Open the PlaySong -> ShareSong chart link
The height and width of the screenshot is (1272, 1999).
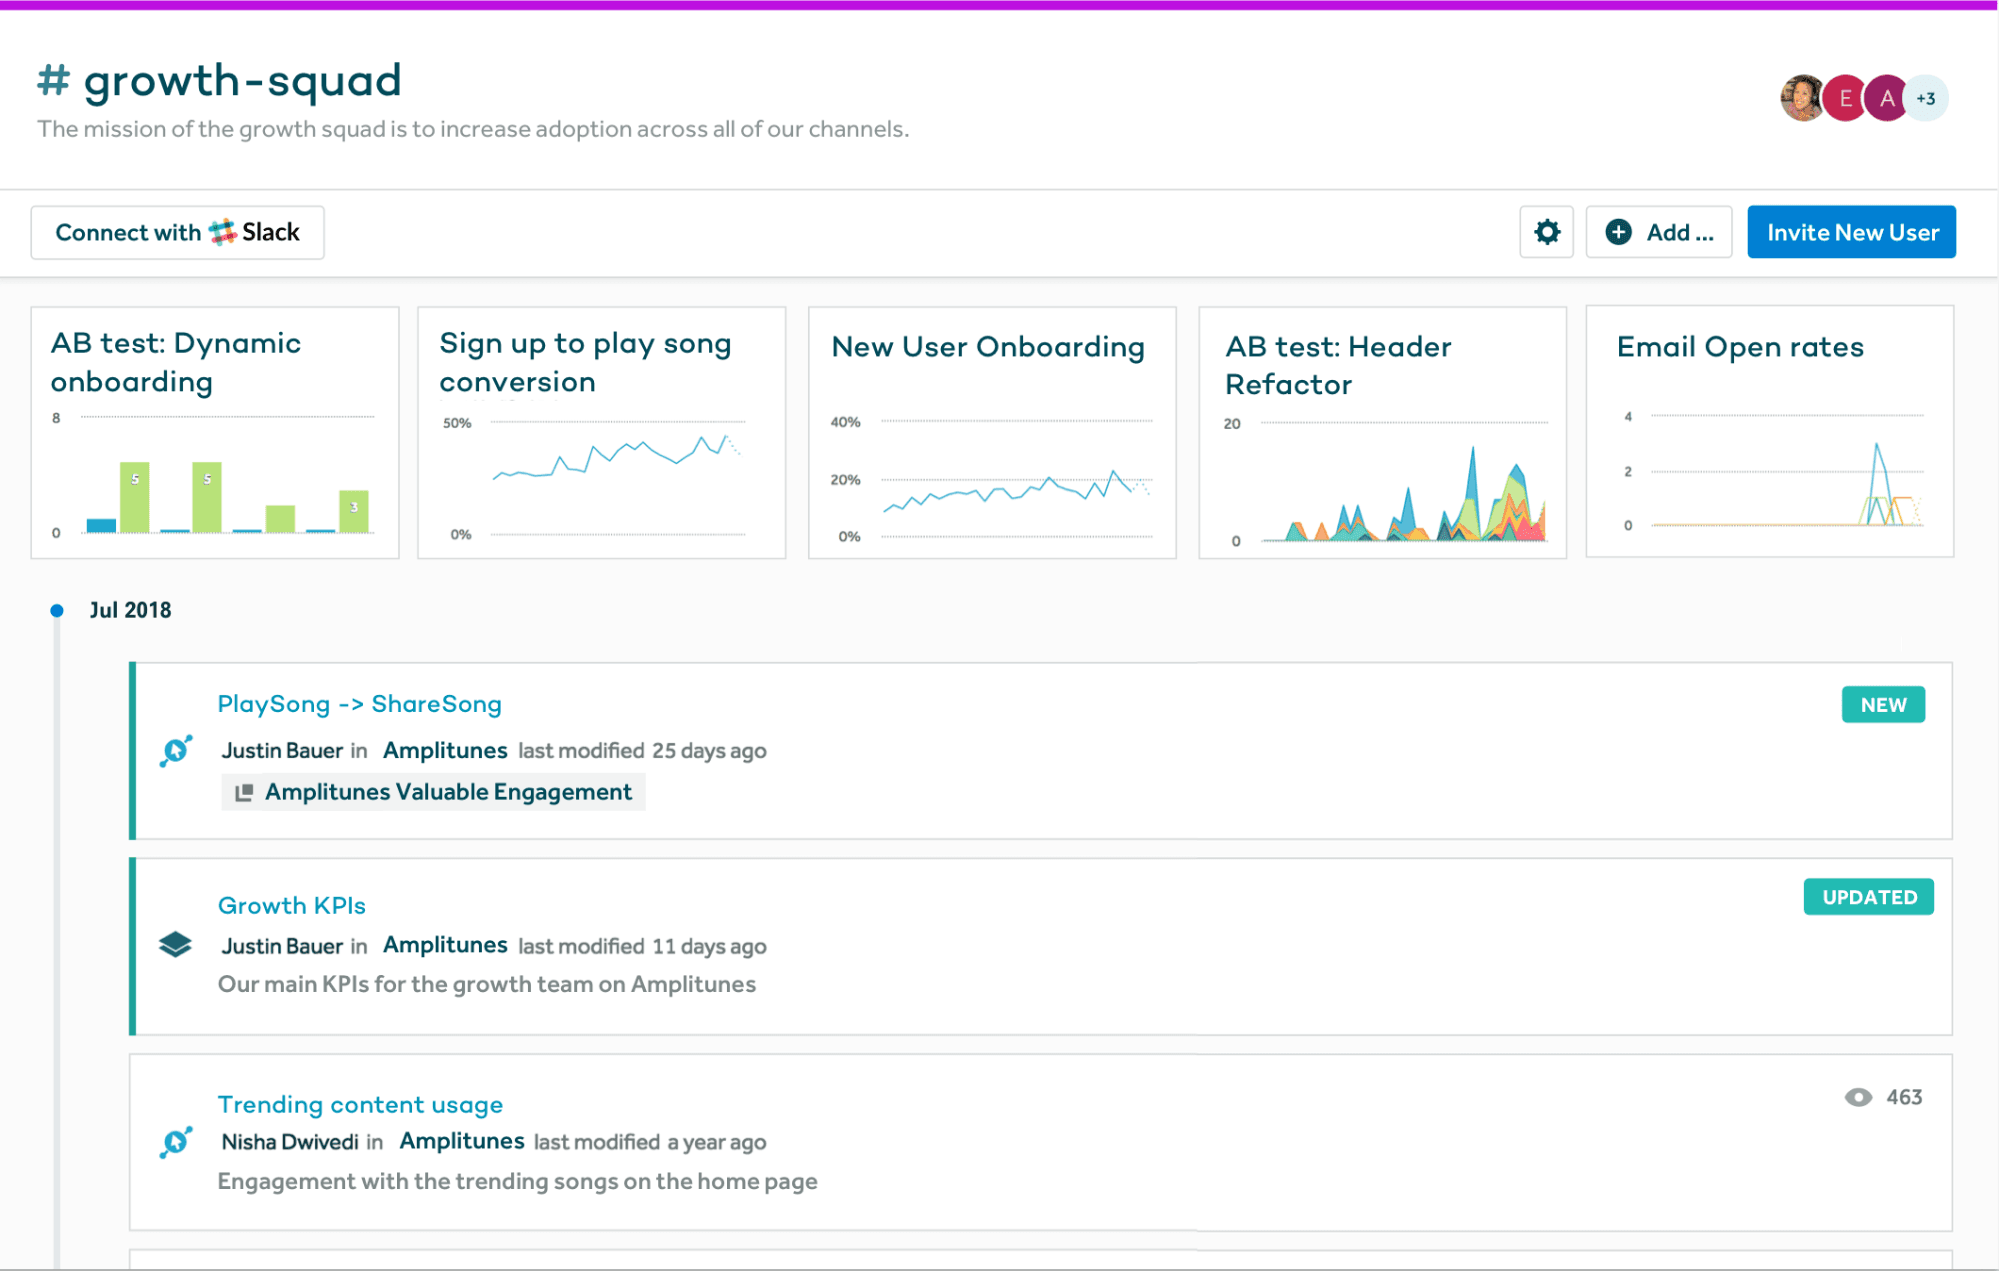pyautogui.click(x=359, y=704)
